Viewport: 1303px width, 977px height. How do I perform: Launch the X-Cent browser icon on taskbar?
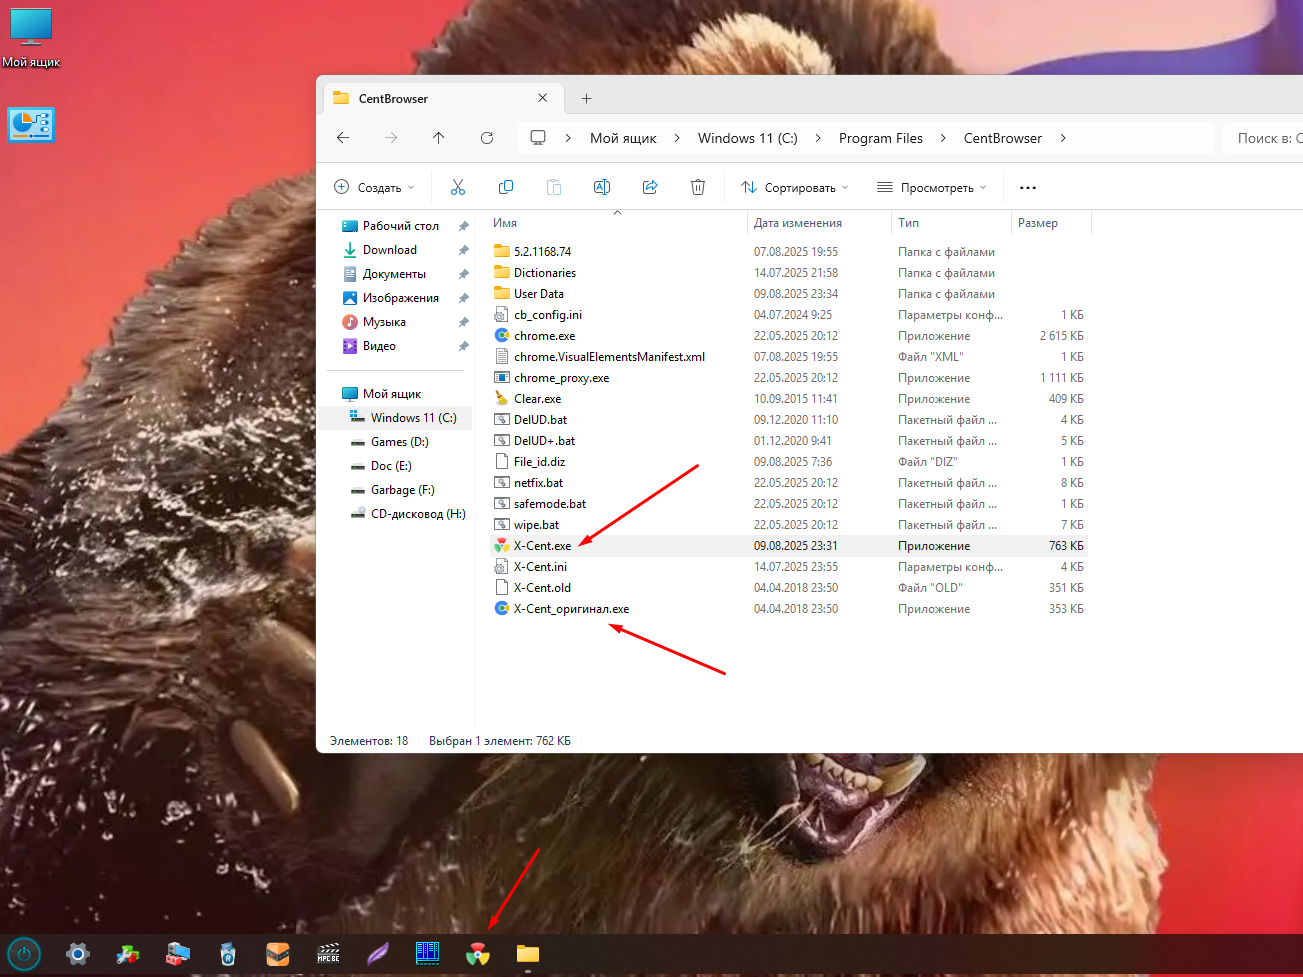pyautogui.click(x=478, y=954)
